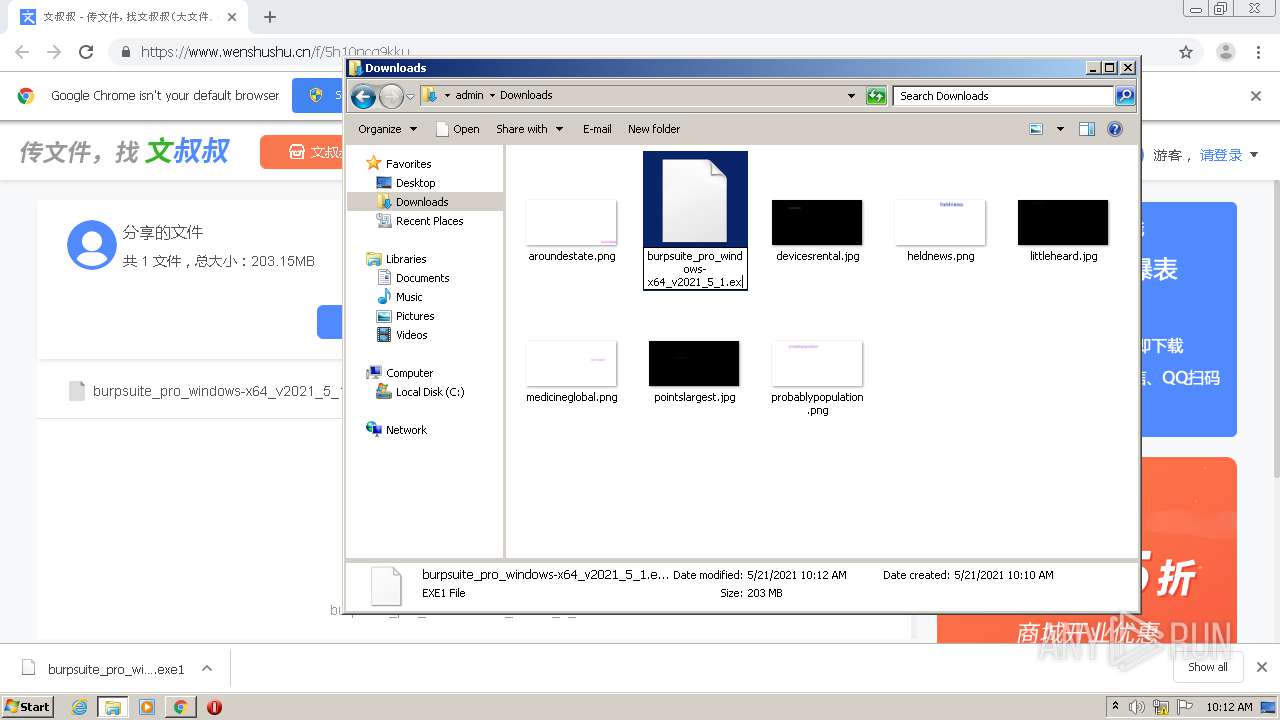Viewport: 1280px width, 720px height.
Task: Select the pointslargest.jpg thumbnail
Action: coord(694,363)
